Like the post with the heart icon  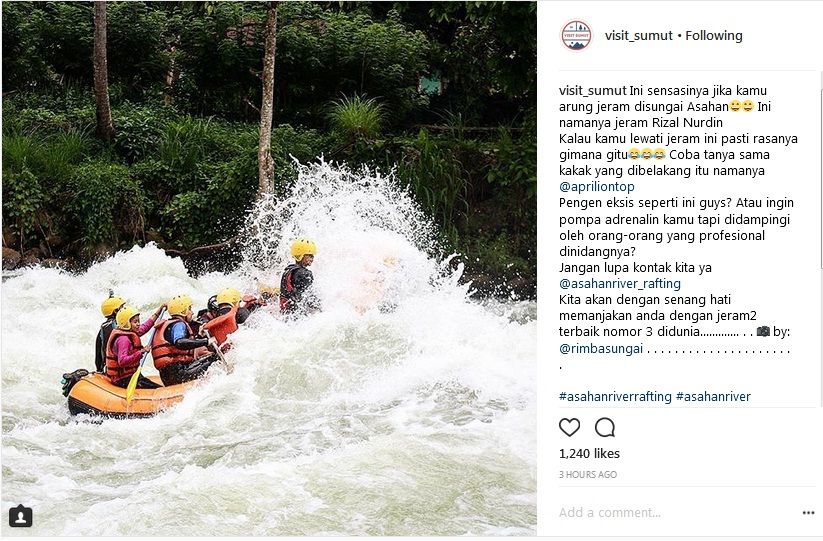click(x=569, y=428)
